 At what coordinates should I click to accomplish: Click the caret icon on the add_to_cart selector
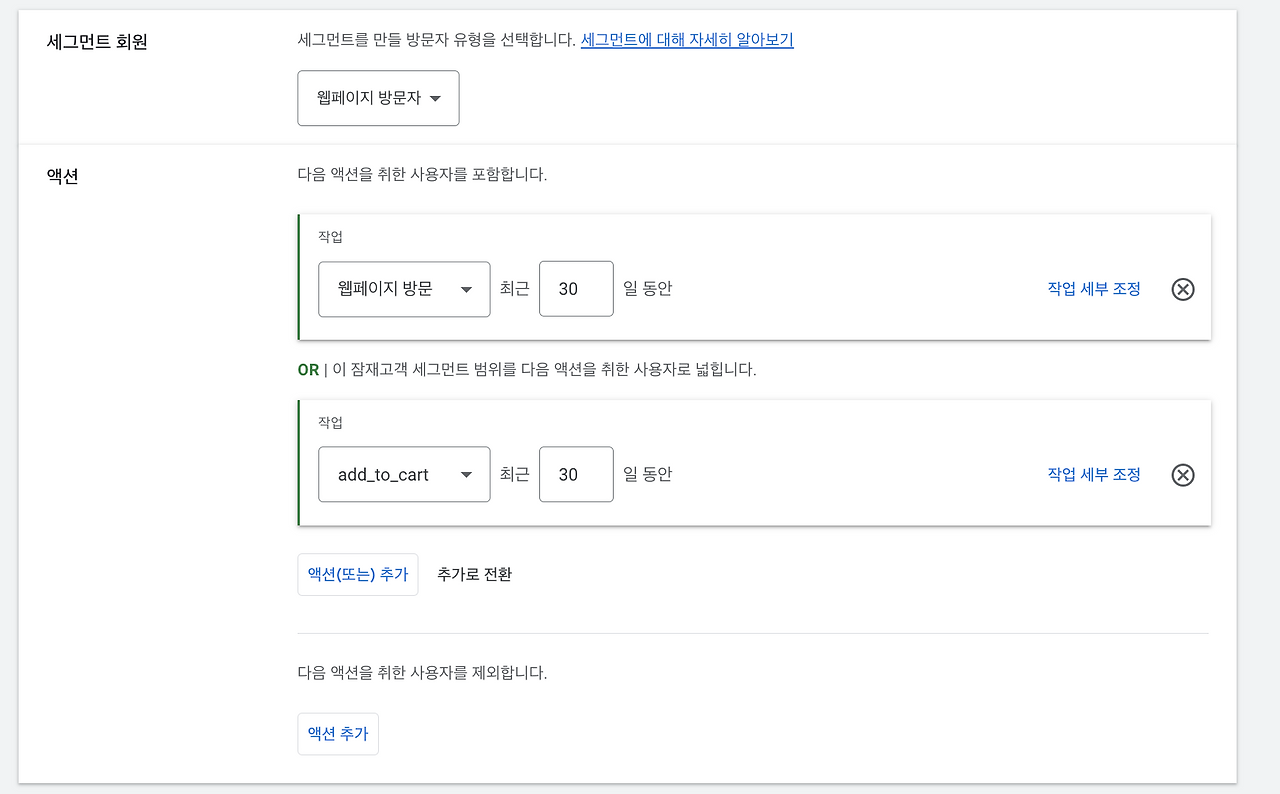pos(466,475)
